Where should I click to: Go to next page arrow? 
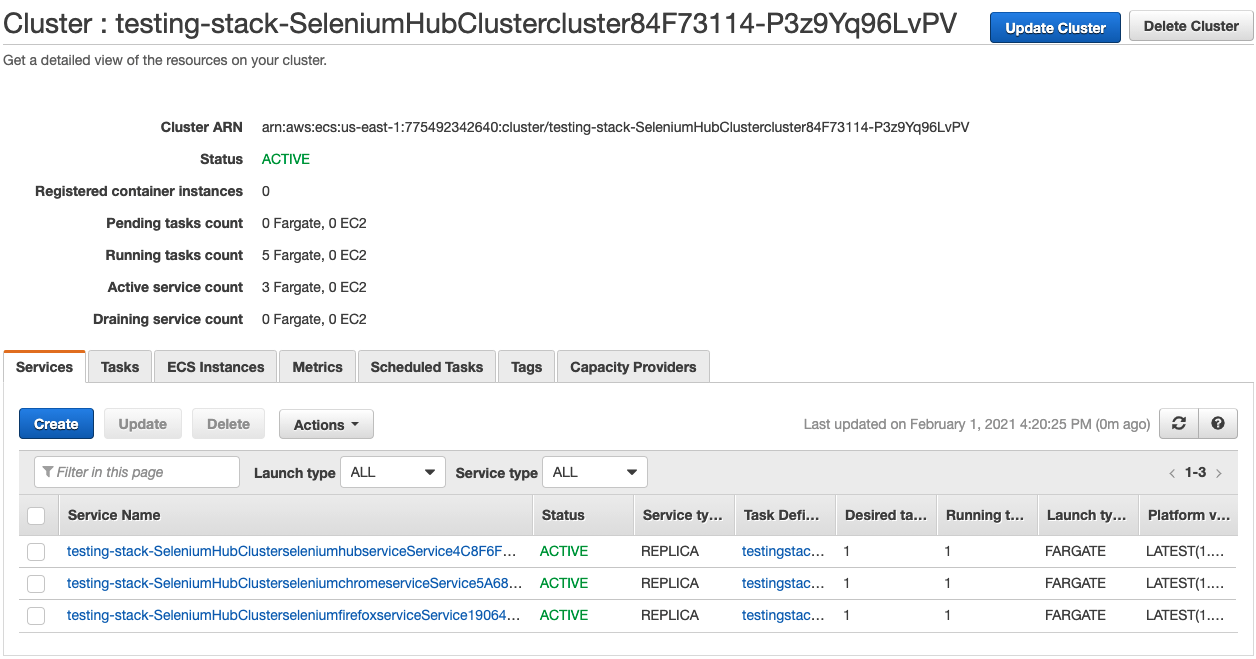1218,473
